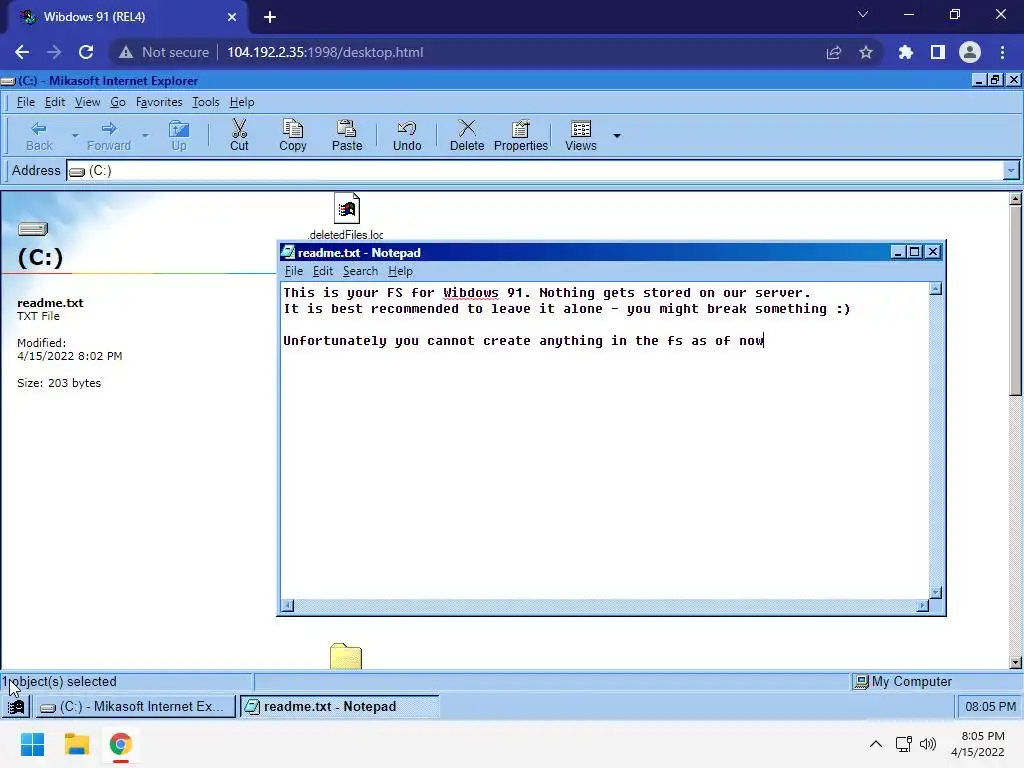Cut the selection using the scissors icon

click(x=239, y=136)
